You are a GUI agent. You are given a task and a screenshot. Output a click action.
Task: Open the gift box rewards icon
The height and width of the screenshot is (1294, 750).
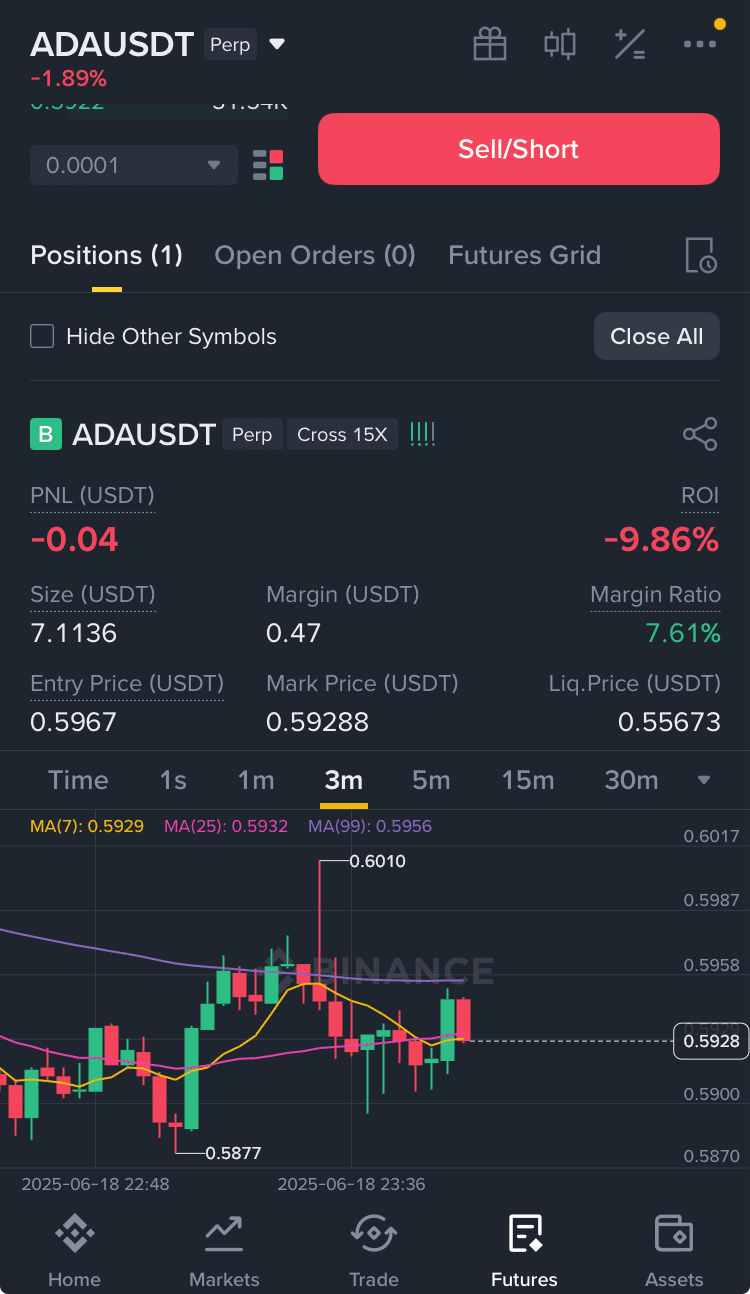tap(490, 44)
